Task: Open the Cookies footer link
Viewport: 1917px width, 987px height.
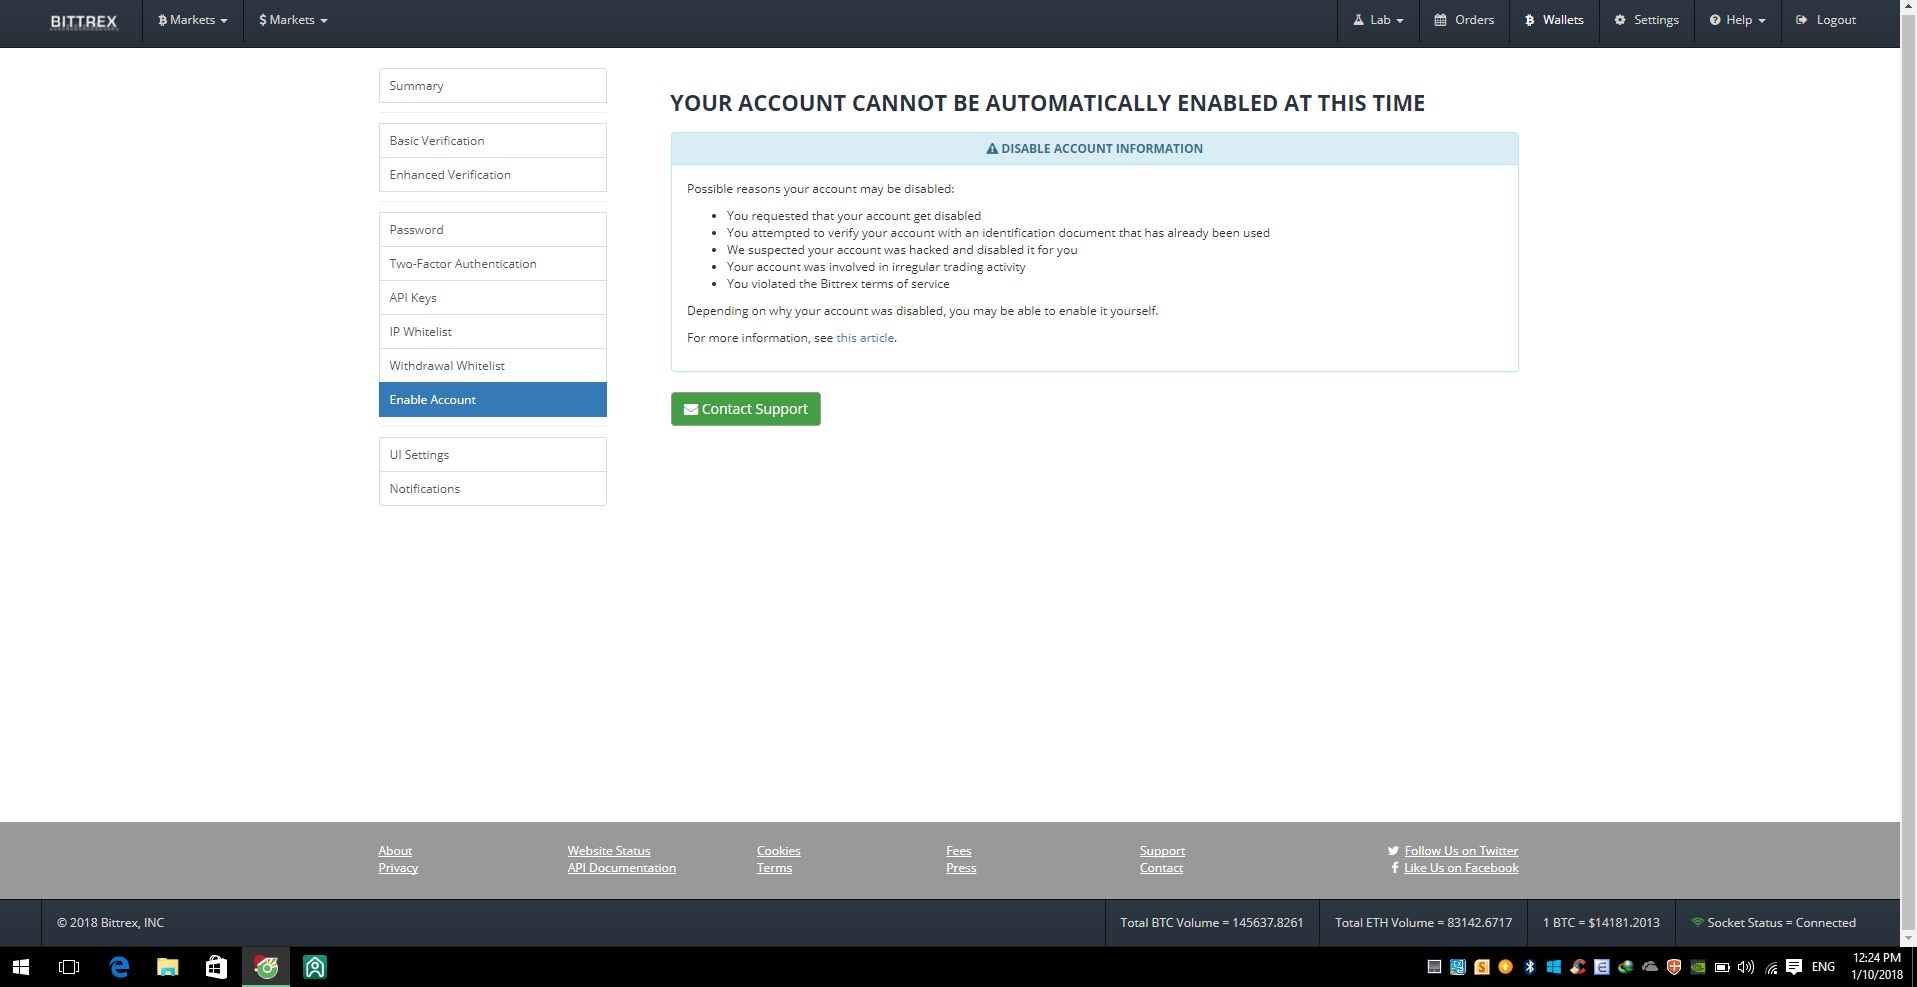Action: 779,851
